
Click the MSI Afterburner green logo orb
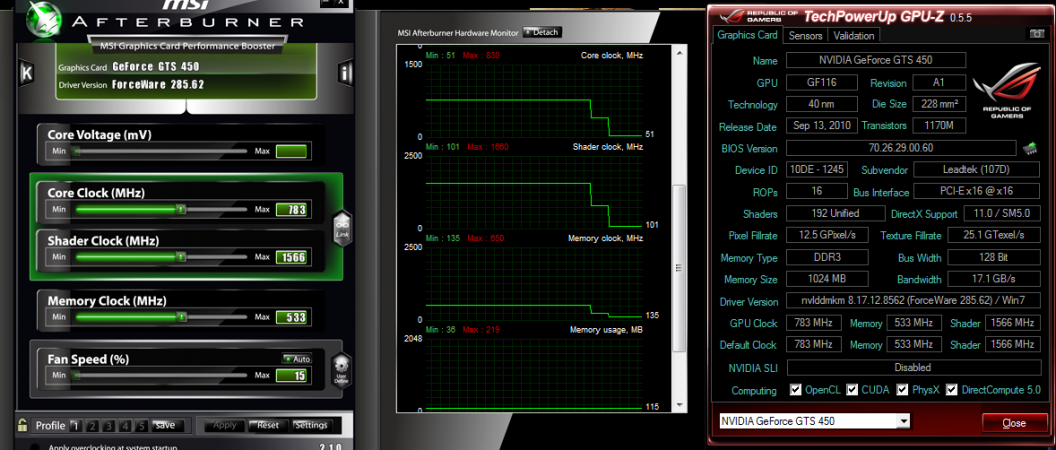point(45,22)
